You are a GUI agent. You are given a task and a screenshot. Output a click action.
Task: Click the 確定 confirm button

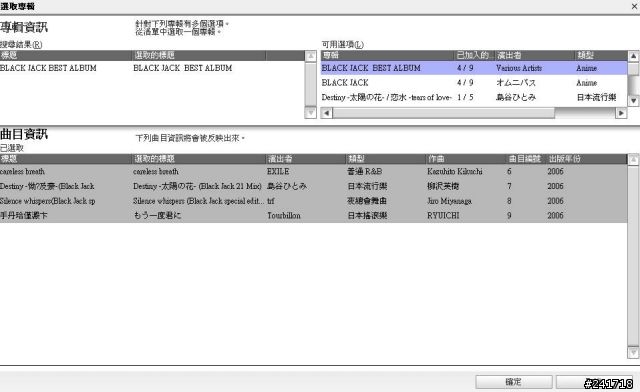tap(513, 382)
